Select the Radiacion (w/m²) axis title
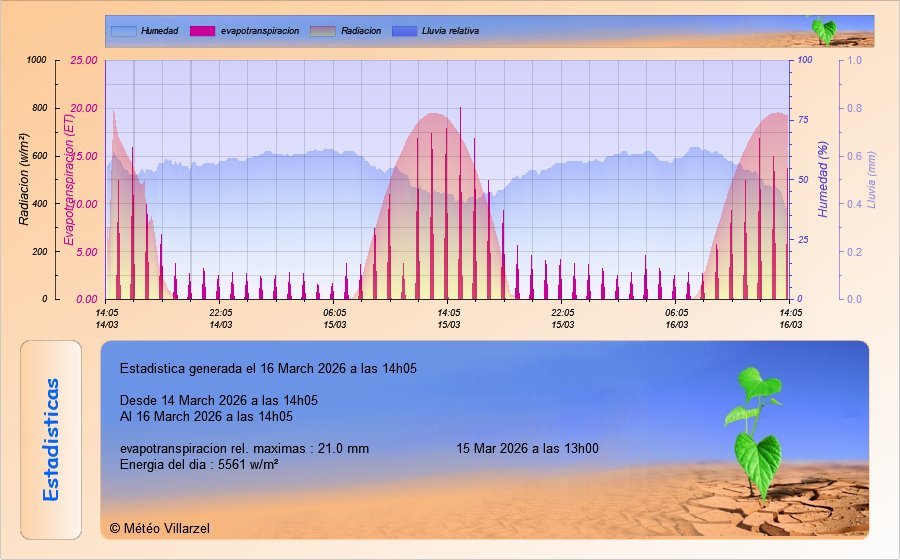 tap(24, 179)
